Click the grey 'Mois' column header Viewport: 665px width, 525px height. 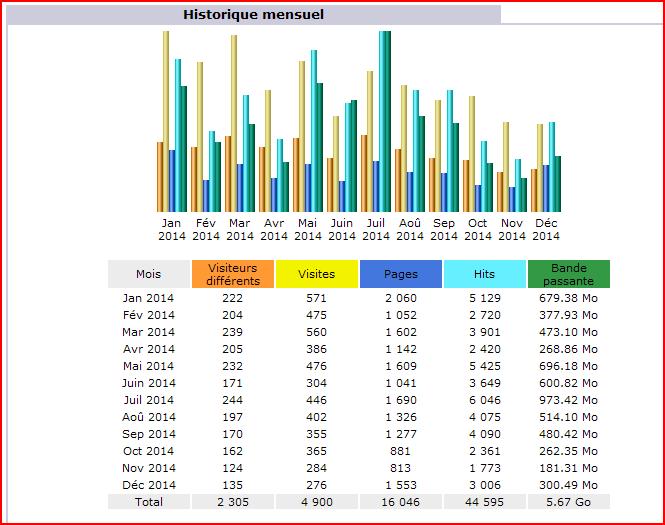(149, 274)
